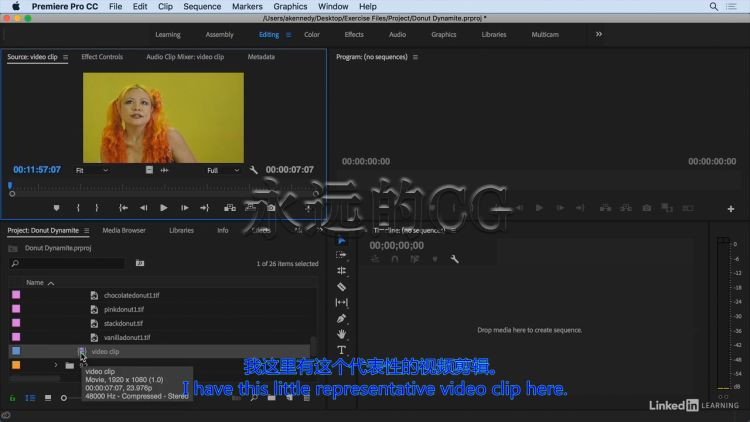Screen dimensions: 750x422
Task: Open Project panel menu icon
Action: (87, 231)
